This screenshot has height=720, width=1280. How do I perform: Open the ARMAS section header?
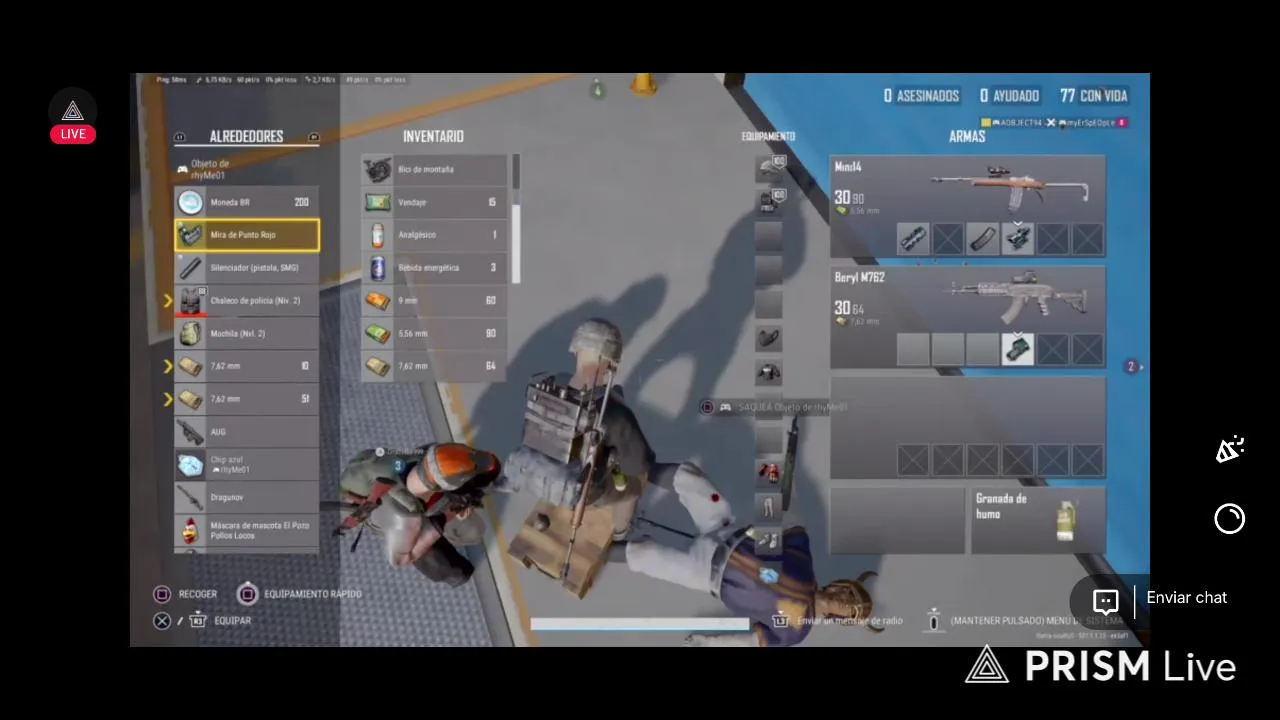[967, 136]
